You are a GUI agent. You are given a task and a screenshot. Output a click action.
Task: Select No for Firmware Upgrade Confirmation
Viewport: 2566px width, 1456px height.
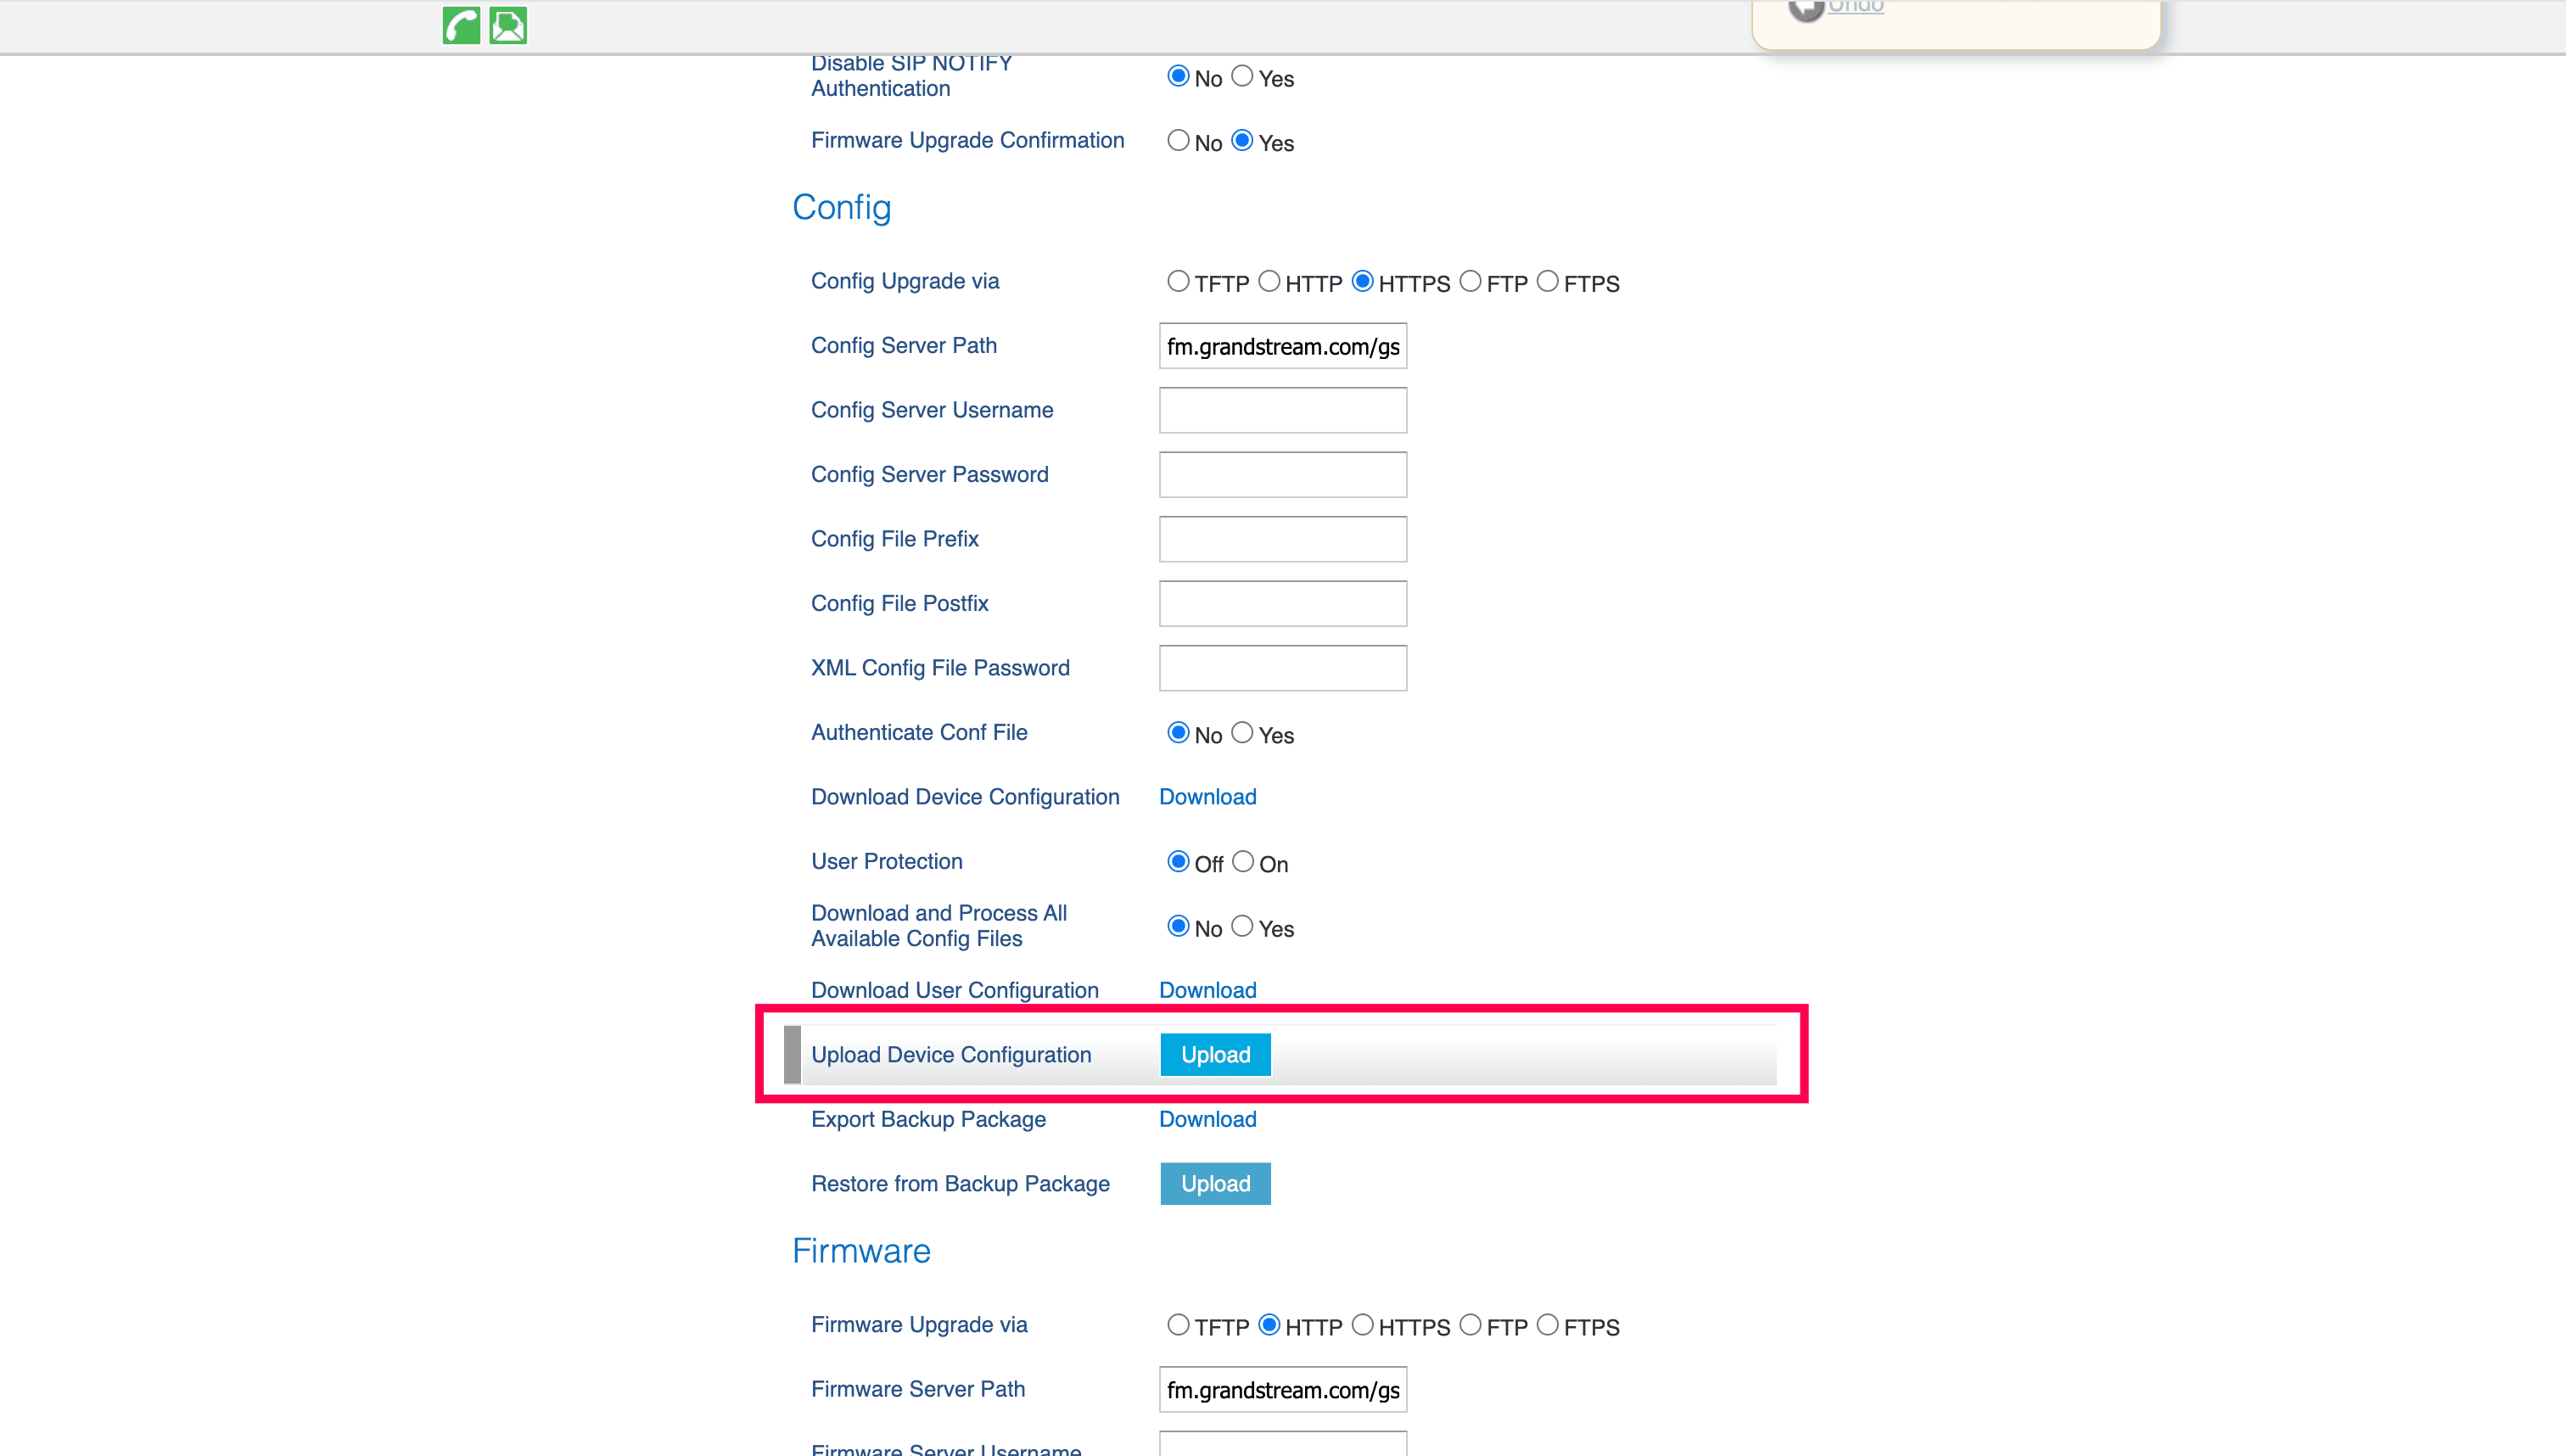click(1178, 141)
